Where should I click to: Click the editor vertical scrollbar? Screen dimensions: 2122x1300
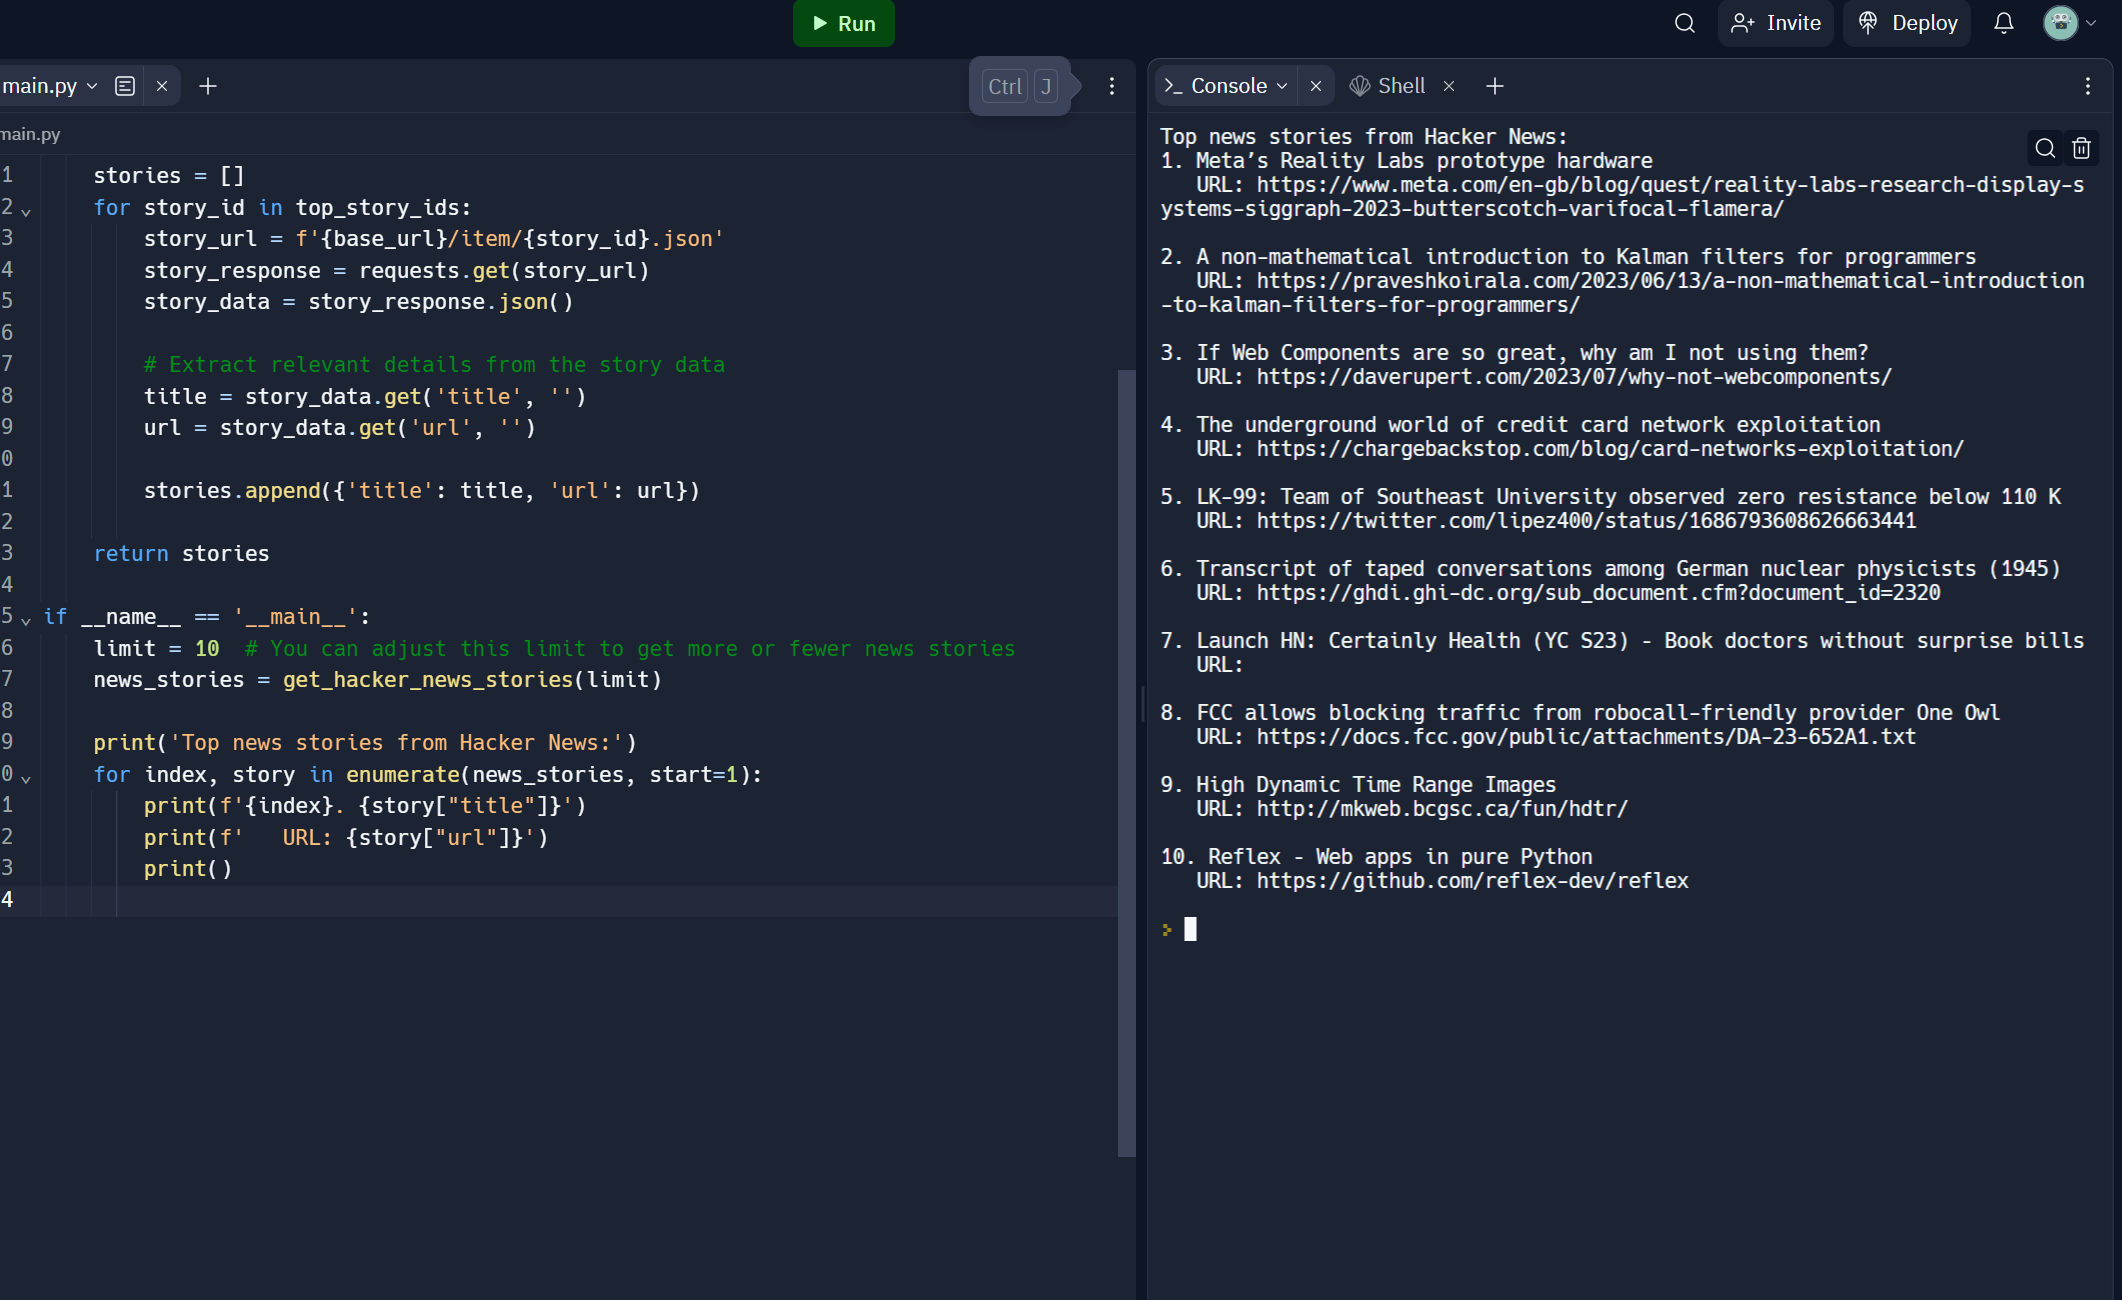(x=1126, y=760)
